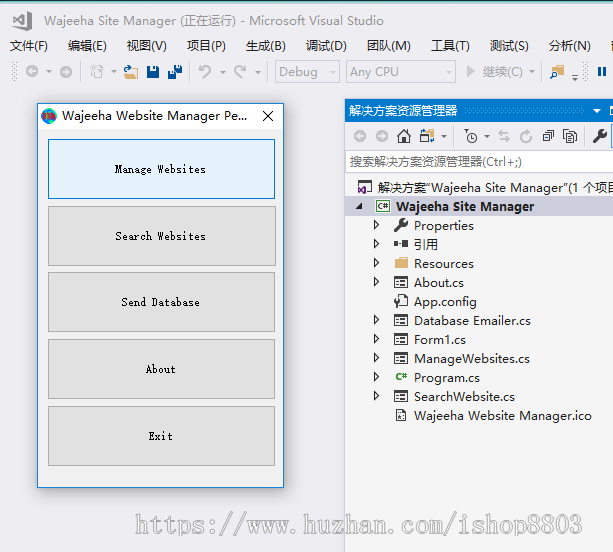The image size is (613, 552).
Task: Pause debugging with the Break All icon
Action: [602, 72]
